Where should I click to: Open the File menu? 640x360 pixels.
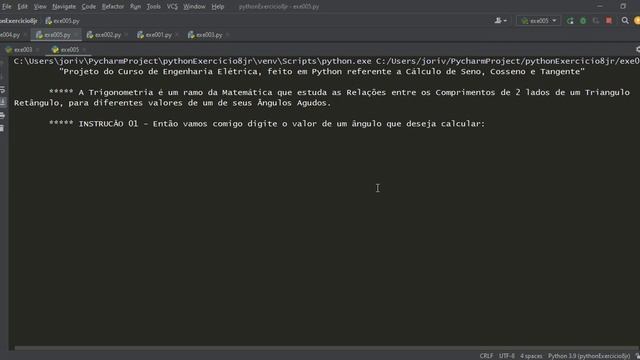pyautogui.click(x=7, y=7)
